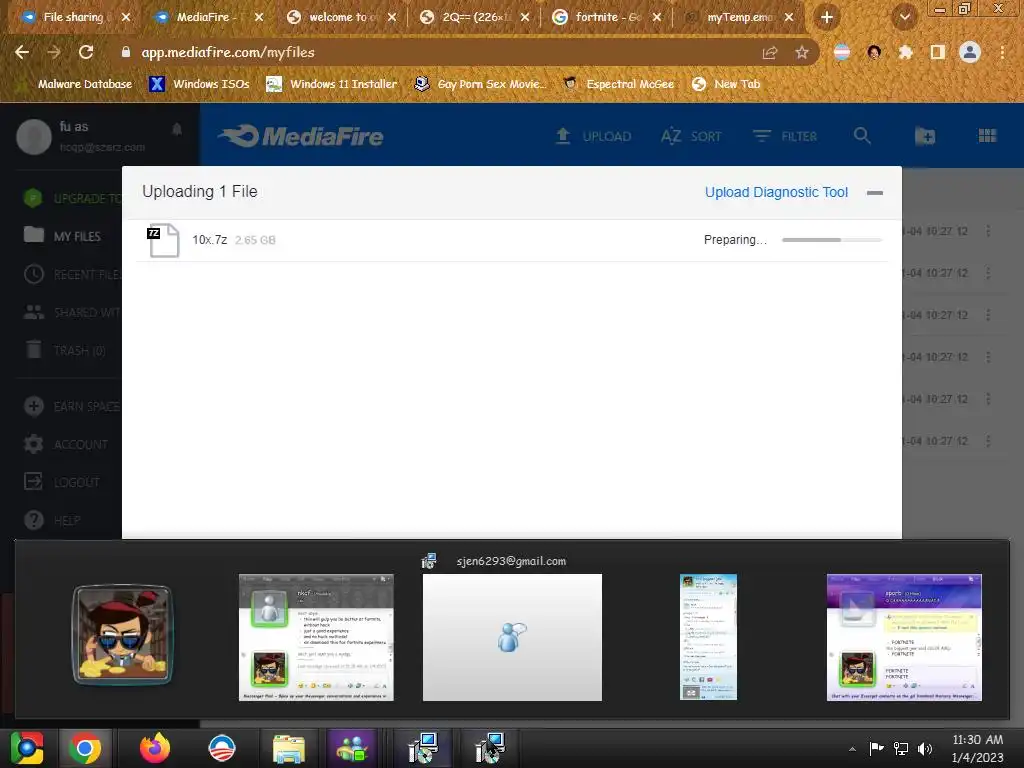The height and width of the screenshot is (768, 1024).
Task: Open My Files in sidebar
Action: tap(63, 236)
